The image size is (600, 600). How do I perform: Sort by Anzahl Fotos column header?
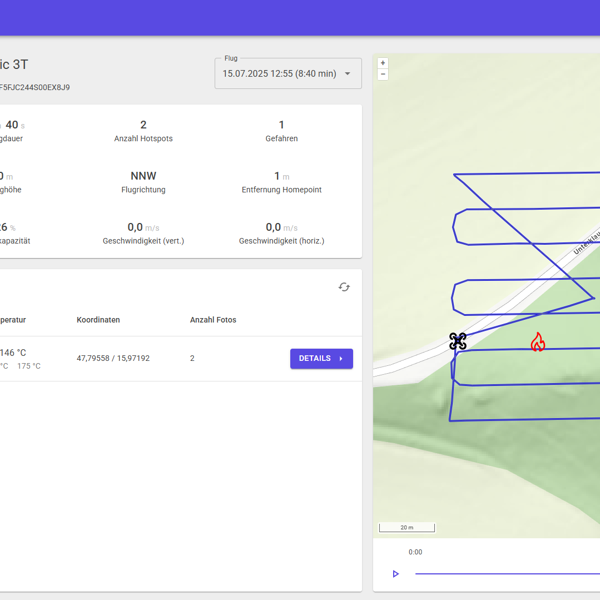[x=213, y=320]
